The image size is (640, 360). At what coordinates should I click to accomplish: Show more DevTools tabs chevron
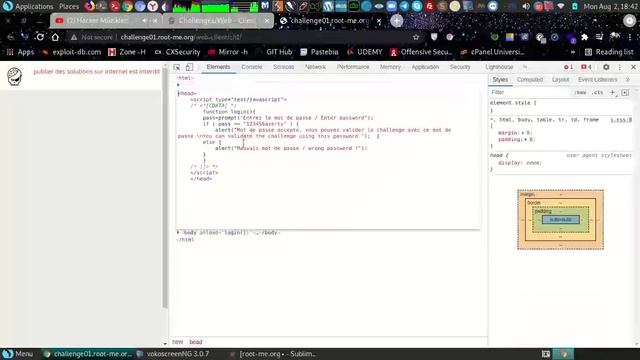pos(525,67)
